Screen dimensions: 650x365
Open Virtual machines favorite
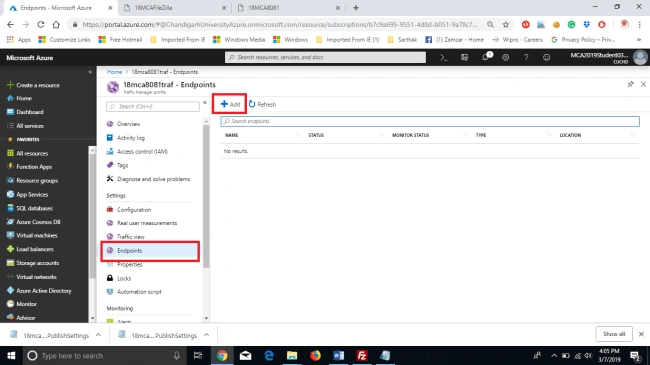coord(32,235)
